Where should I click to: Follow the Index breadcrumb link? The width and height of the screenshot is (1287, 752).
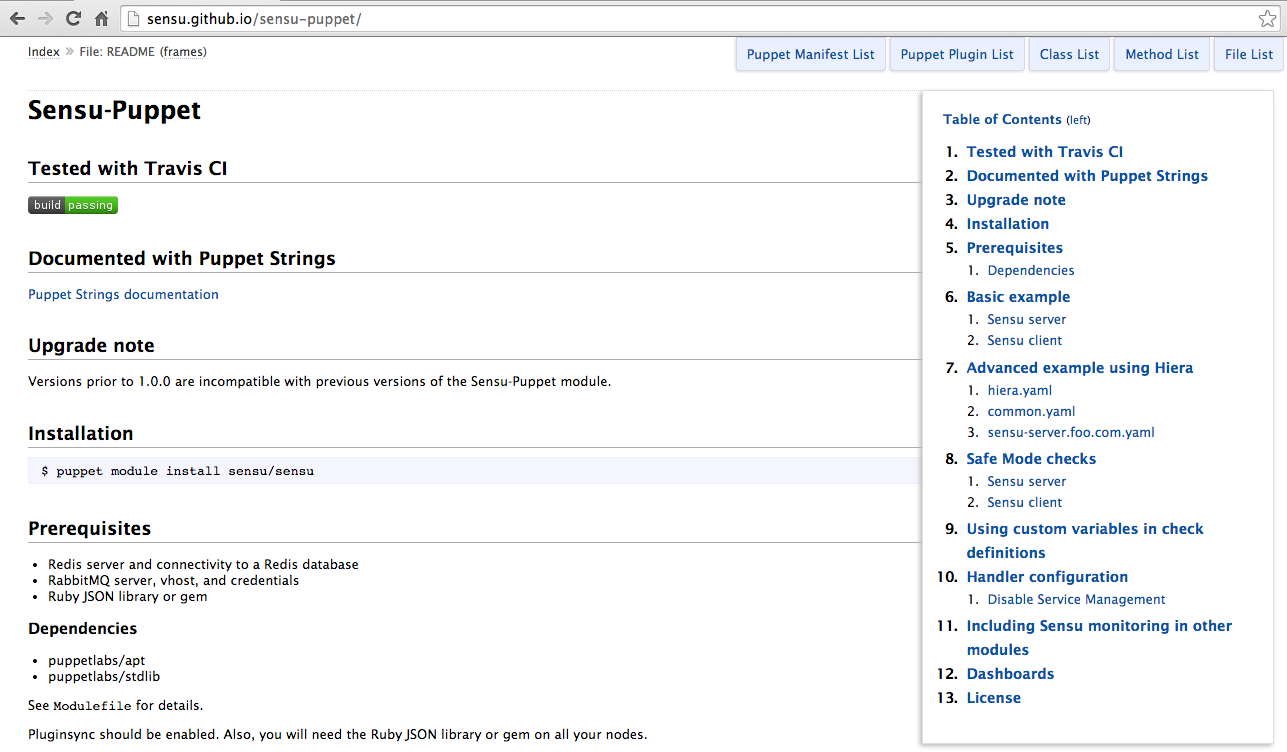tap(44, 52)
